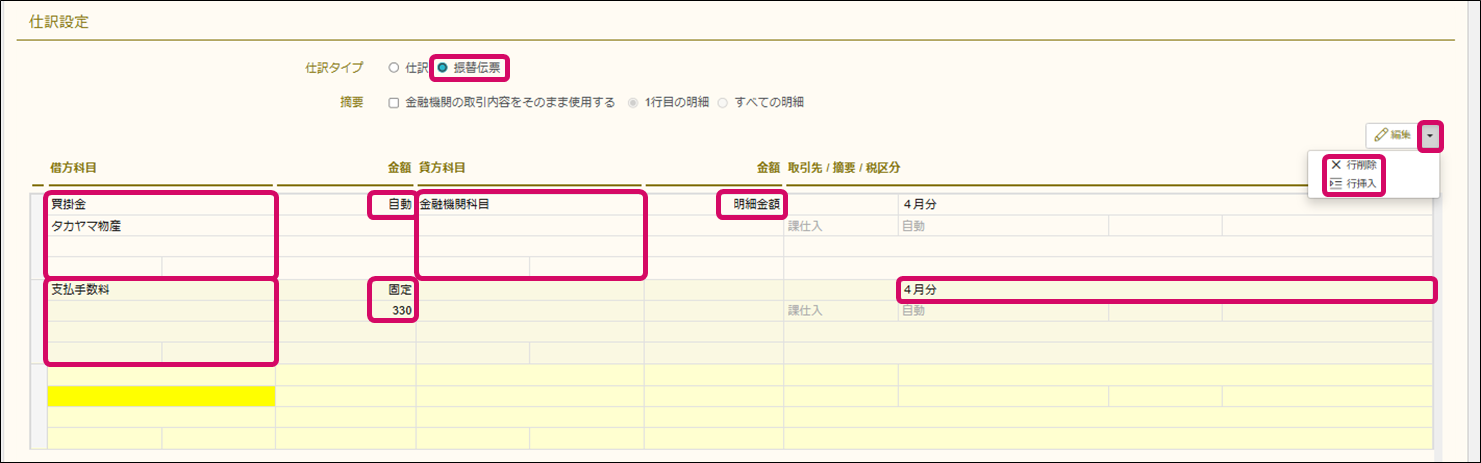The width and height of the screenshot is (1481, 463).
Task: Click the 4月分 summary in second row
Action: 1165,290
